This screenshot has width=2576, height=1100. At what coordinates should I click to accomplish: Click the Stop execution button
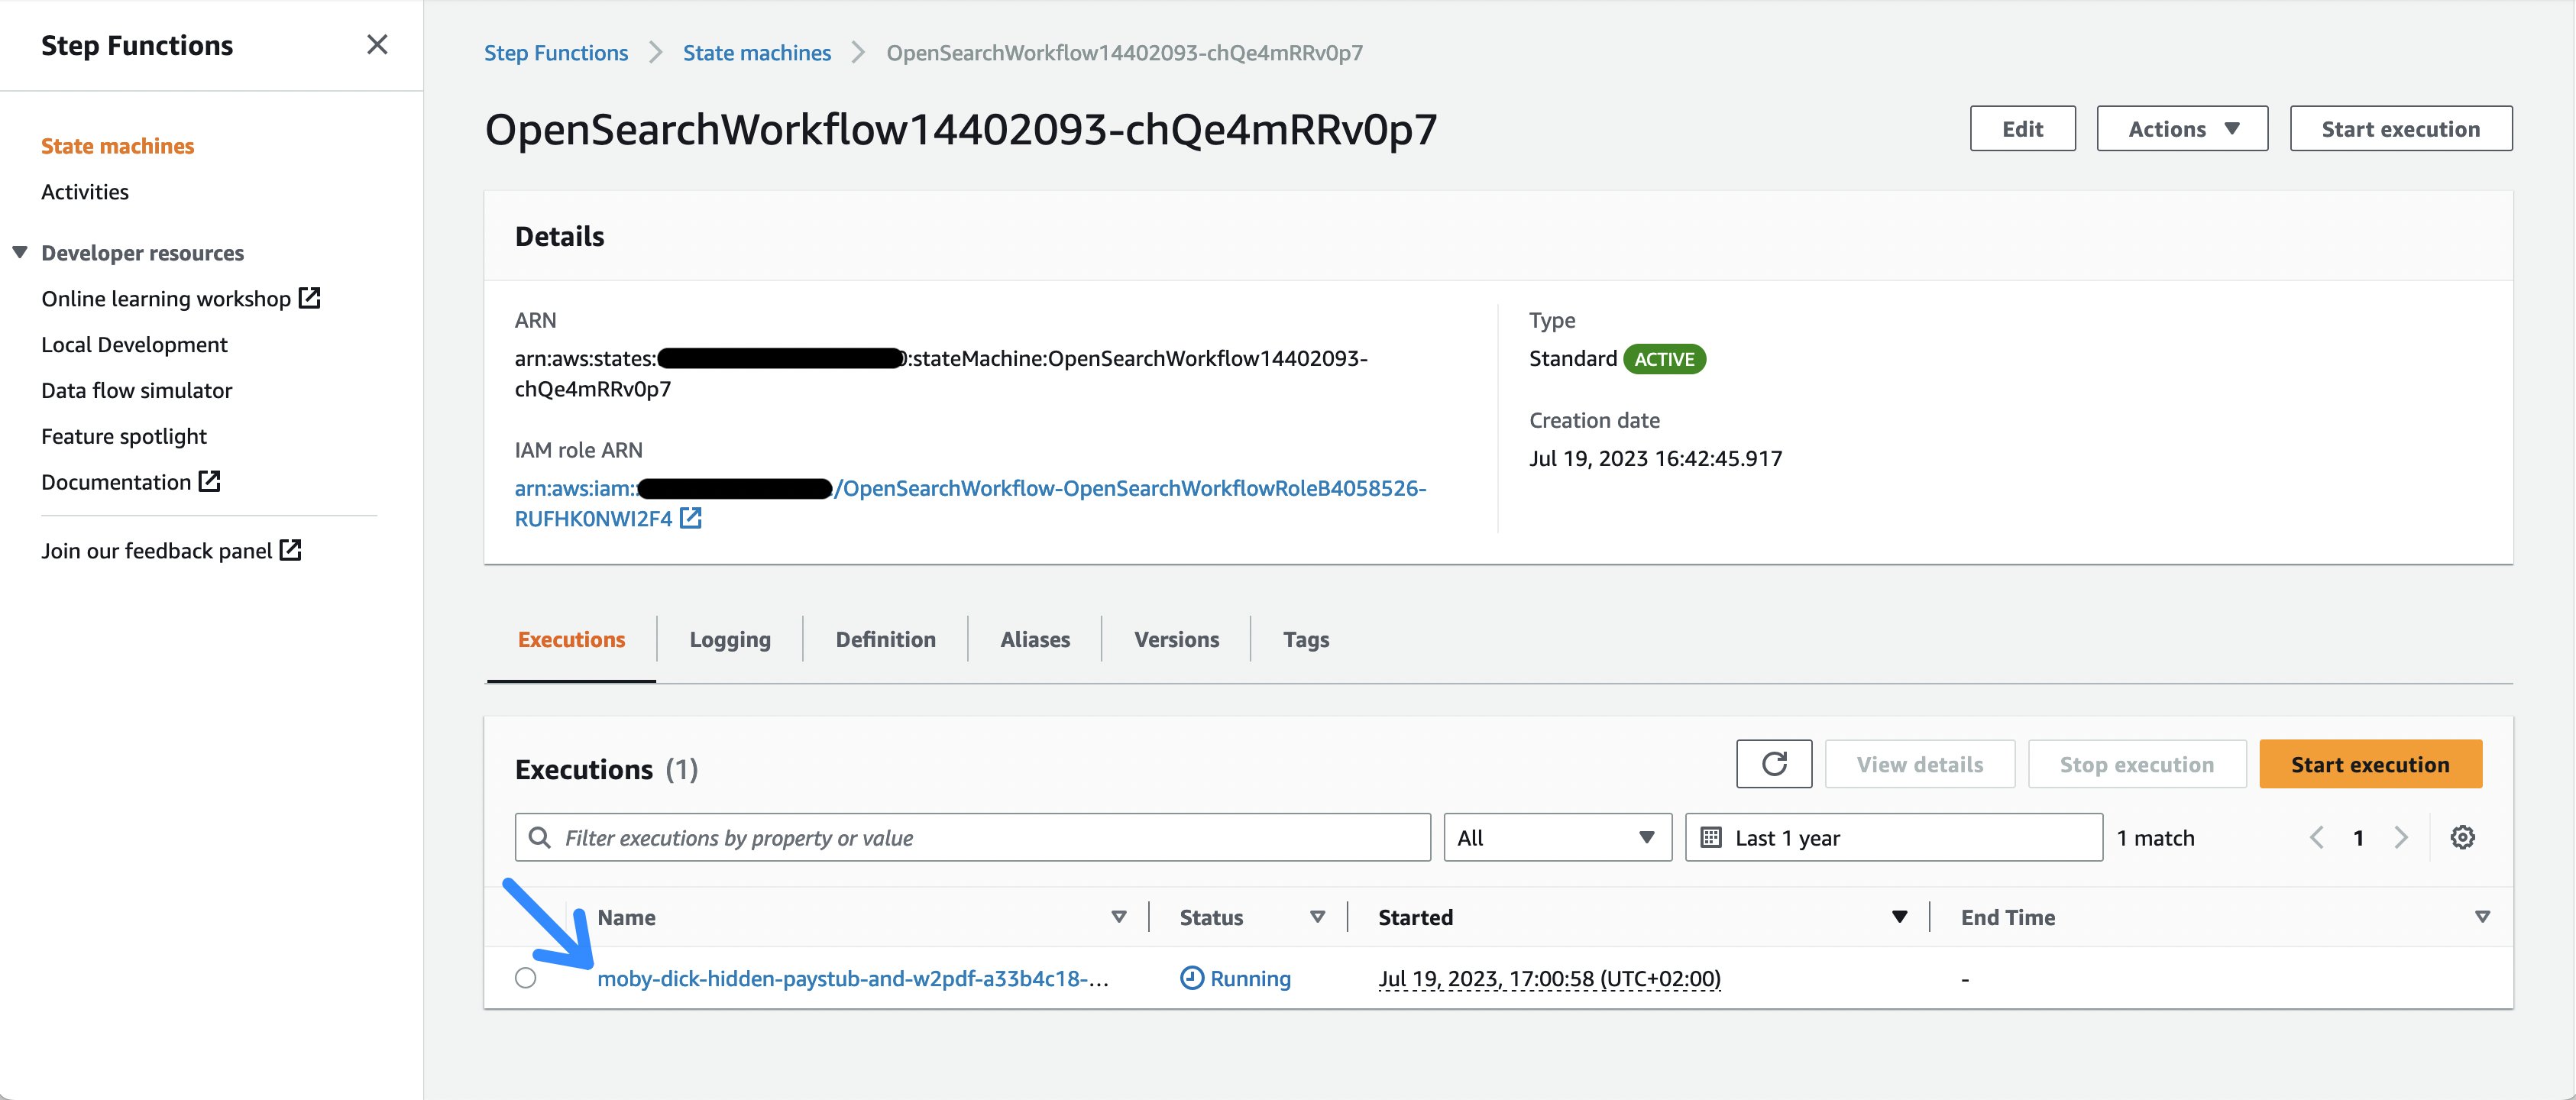point(2137,764)
